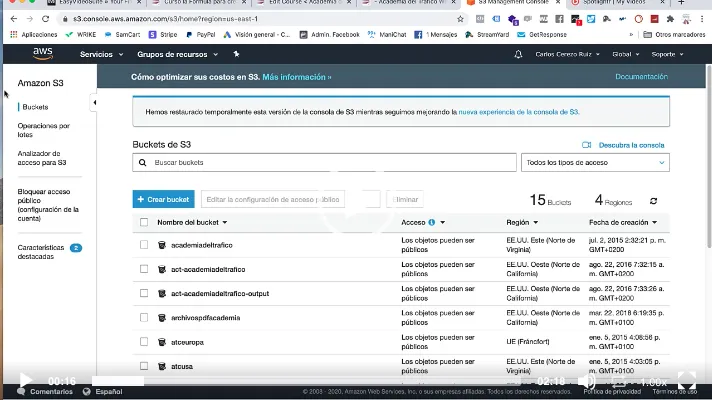Click the search magnifier icon in bucket search
This screenshot has width=712, height=400.
[143, 163]
